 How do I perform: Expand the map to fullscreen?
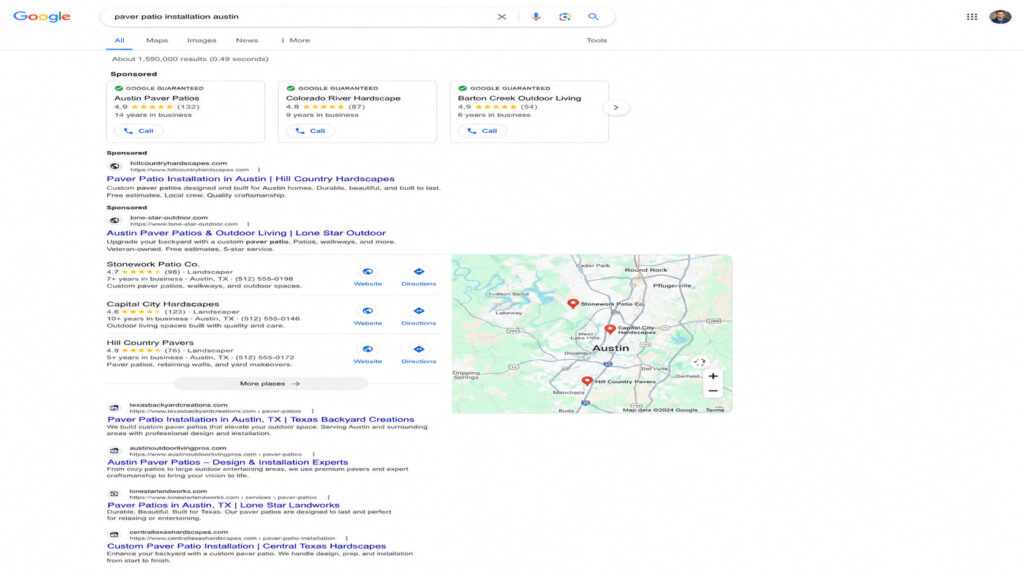tap(699, 362)
